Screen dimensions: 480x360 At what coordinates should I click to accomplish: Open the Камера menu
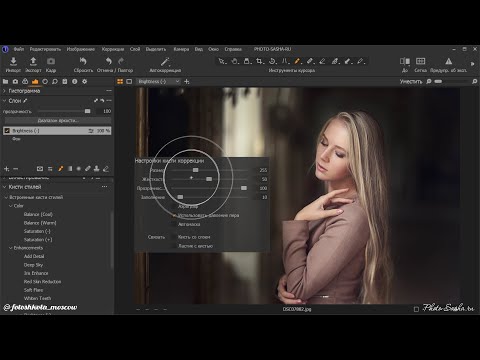(x=181, y=49)
